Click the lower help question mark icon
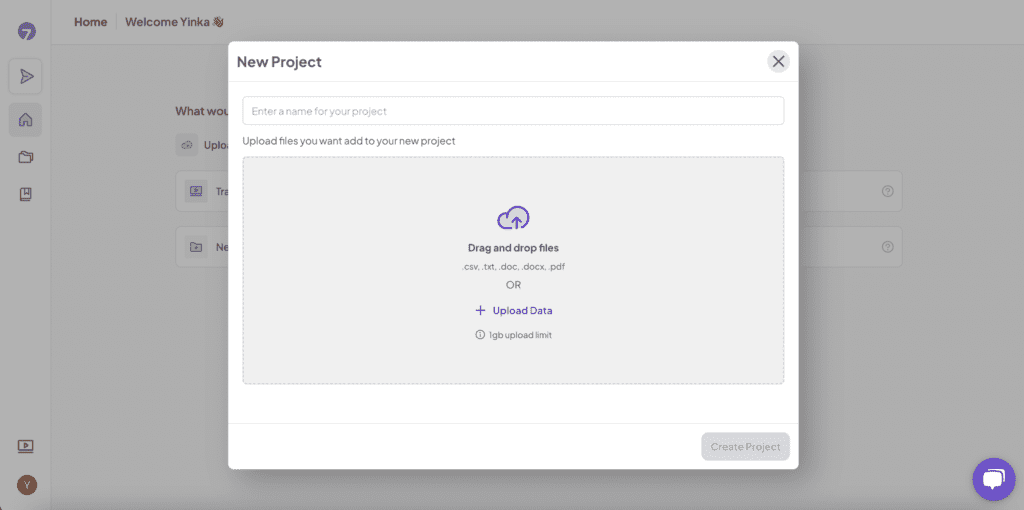The width and height of the screenshot is (1024, 510). click(x=888, y=247)
